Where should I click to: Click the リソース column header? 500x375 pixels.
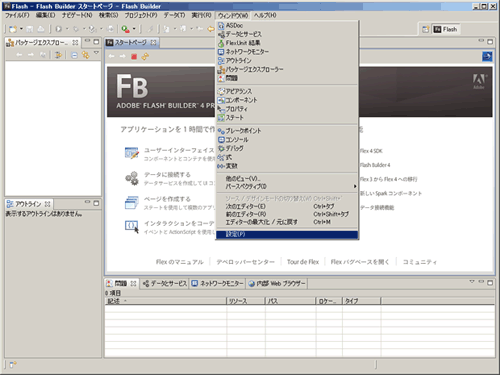click(x=246, y=301)
